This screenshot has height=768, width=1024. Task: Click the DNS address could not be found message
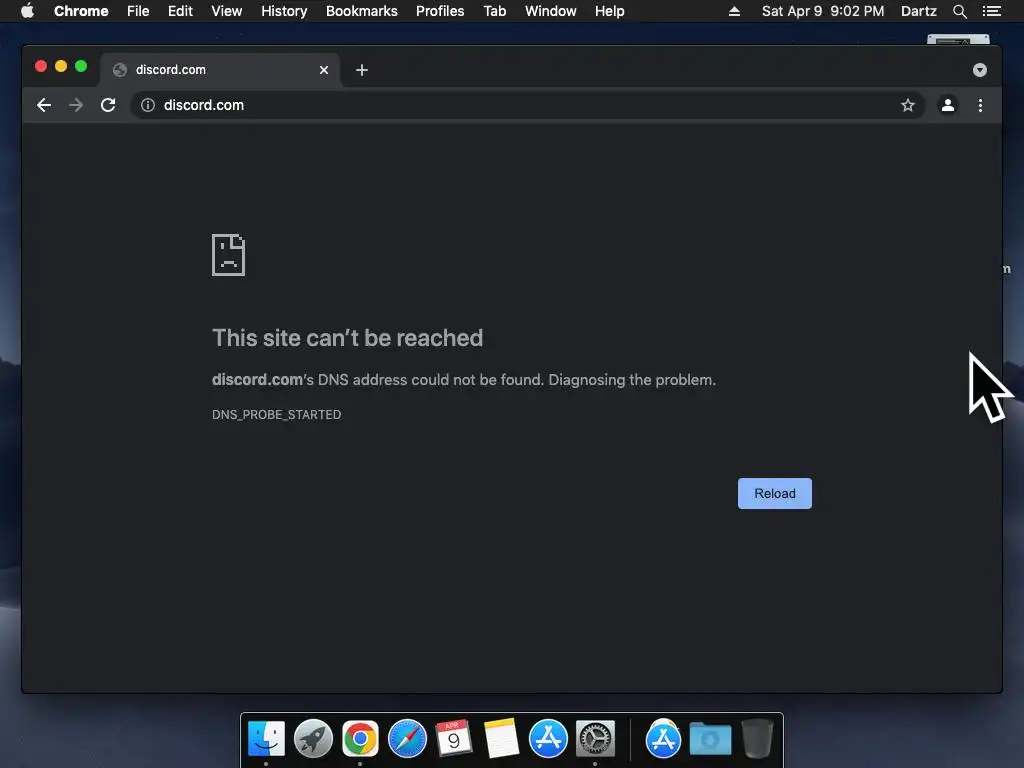click(x=464, y=380)
